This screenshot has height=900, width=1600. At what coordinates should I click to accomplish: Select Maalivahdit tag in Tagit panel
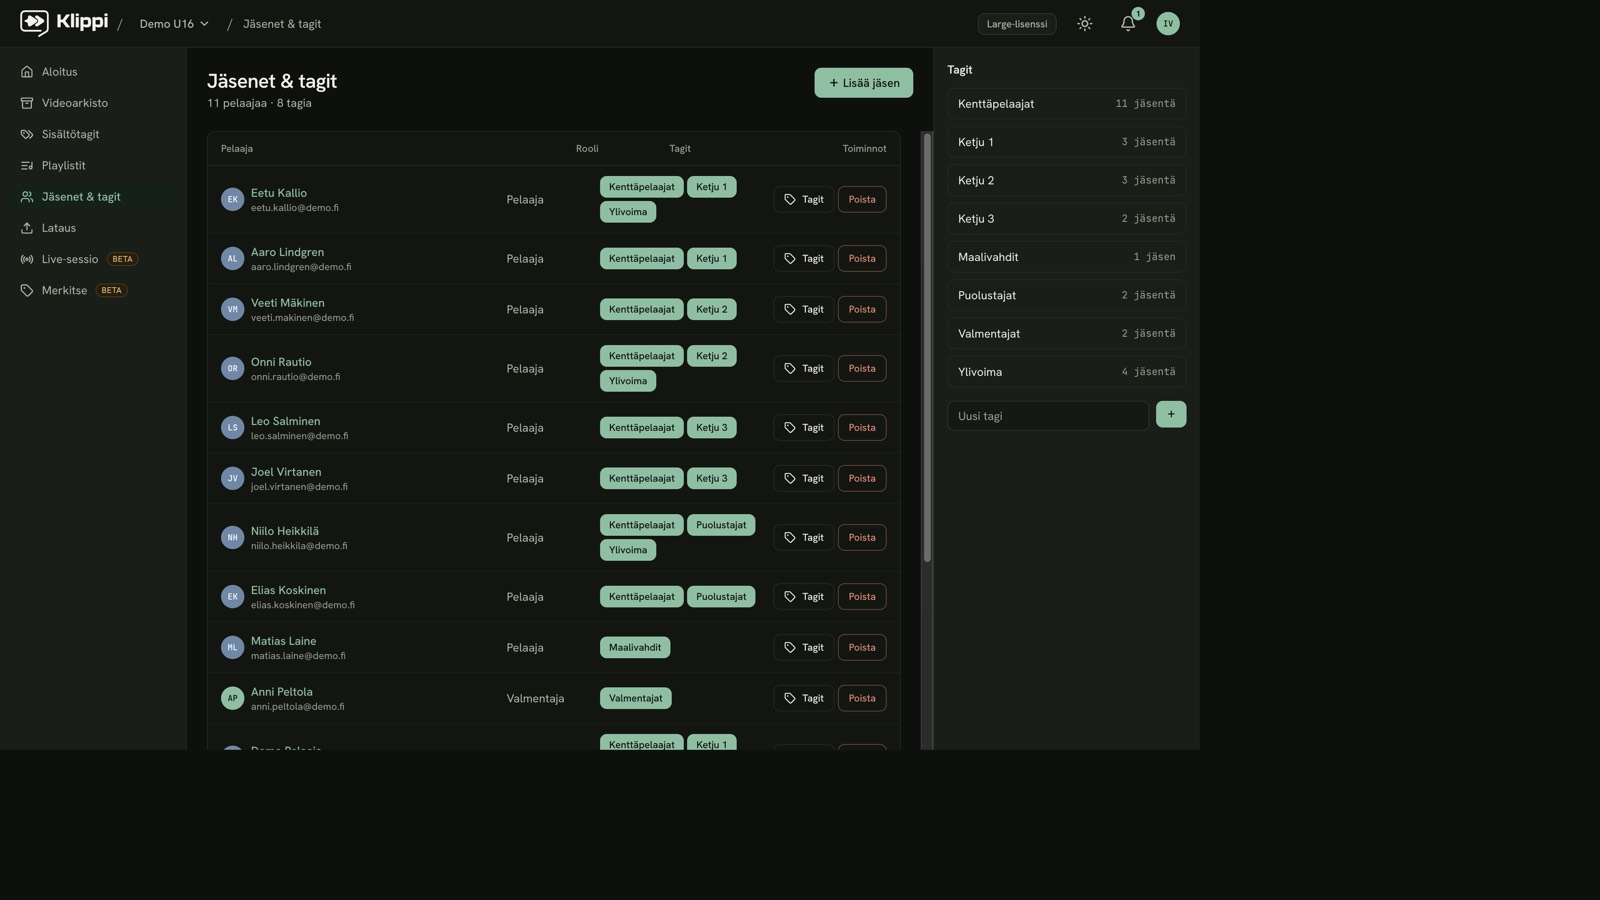click(x=1066, y=257)
